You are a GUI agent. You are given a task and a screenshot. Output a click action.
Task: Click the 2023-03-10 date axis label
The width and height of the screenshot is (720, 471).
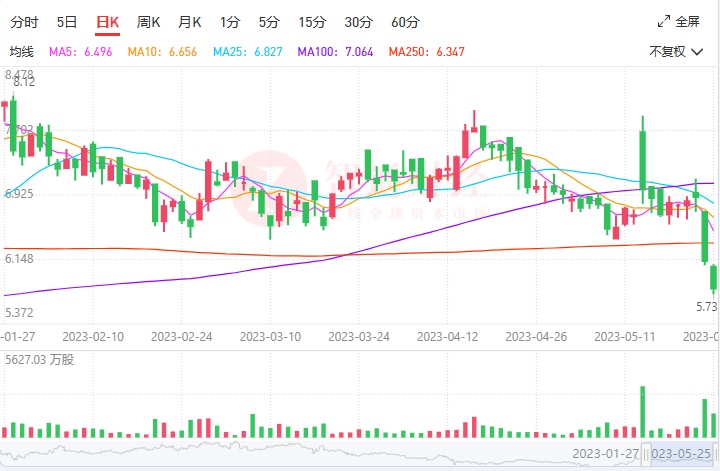point(270,337)
